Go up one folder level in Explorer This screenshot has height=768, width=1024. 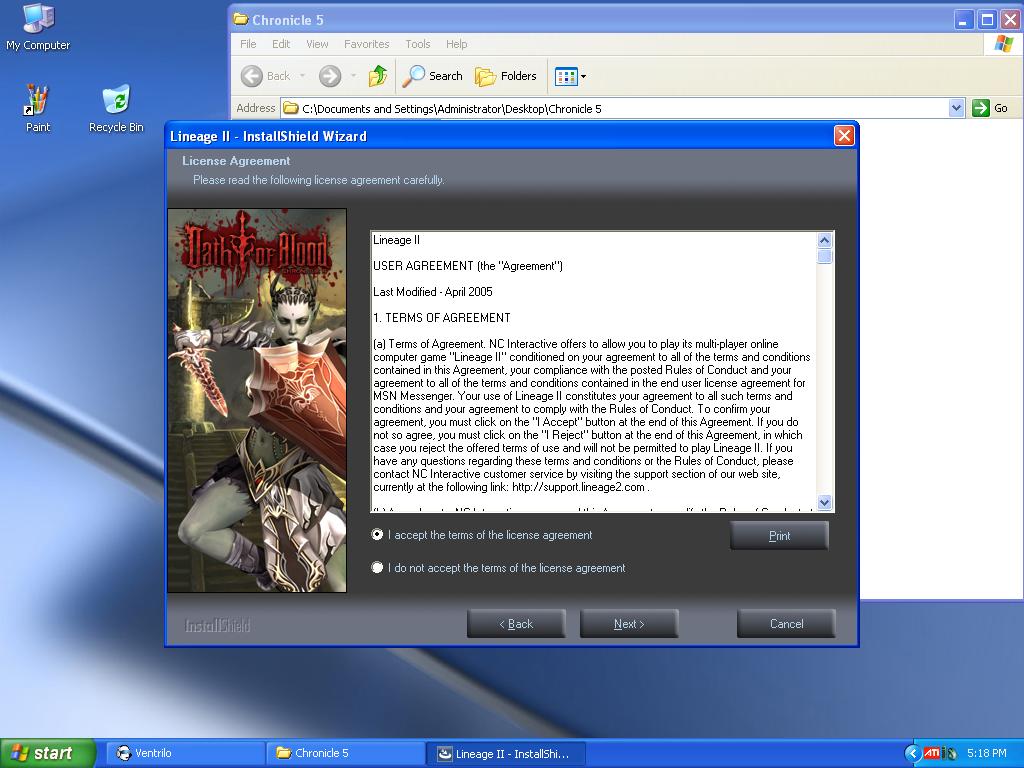(x=377, y=76)
